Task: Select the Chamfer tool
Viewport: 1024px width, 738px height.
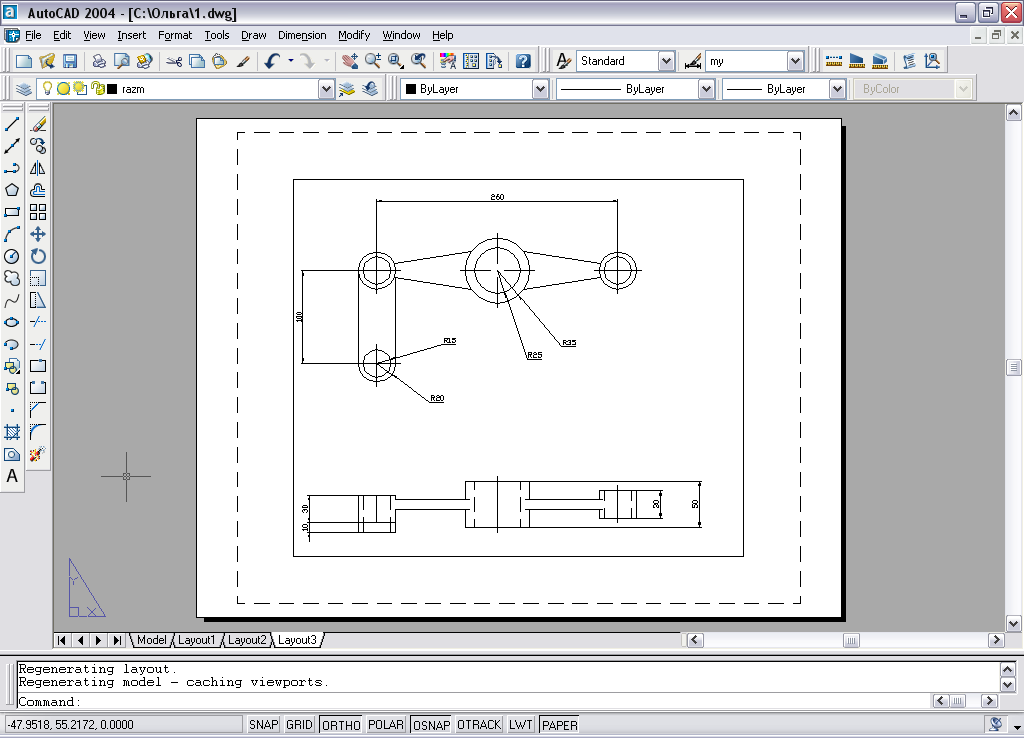Action: click(x=38, y=409)
